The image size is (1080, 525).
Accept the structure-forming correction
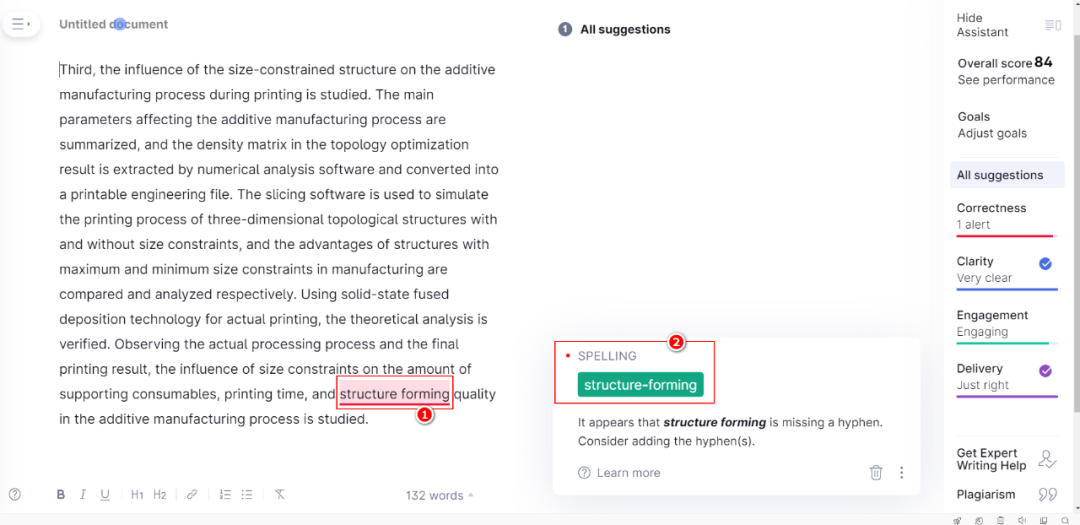coord(640,385)
